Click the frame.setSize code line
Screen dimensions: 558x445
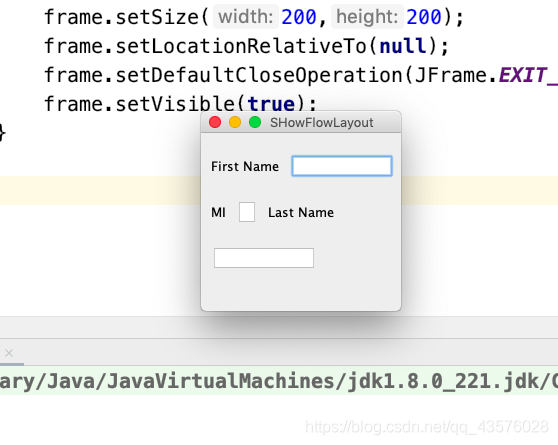pos(254,17)
